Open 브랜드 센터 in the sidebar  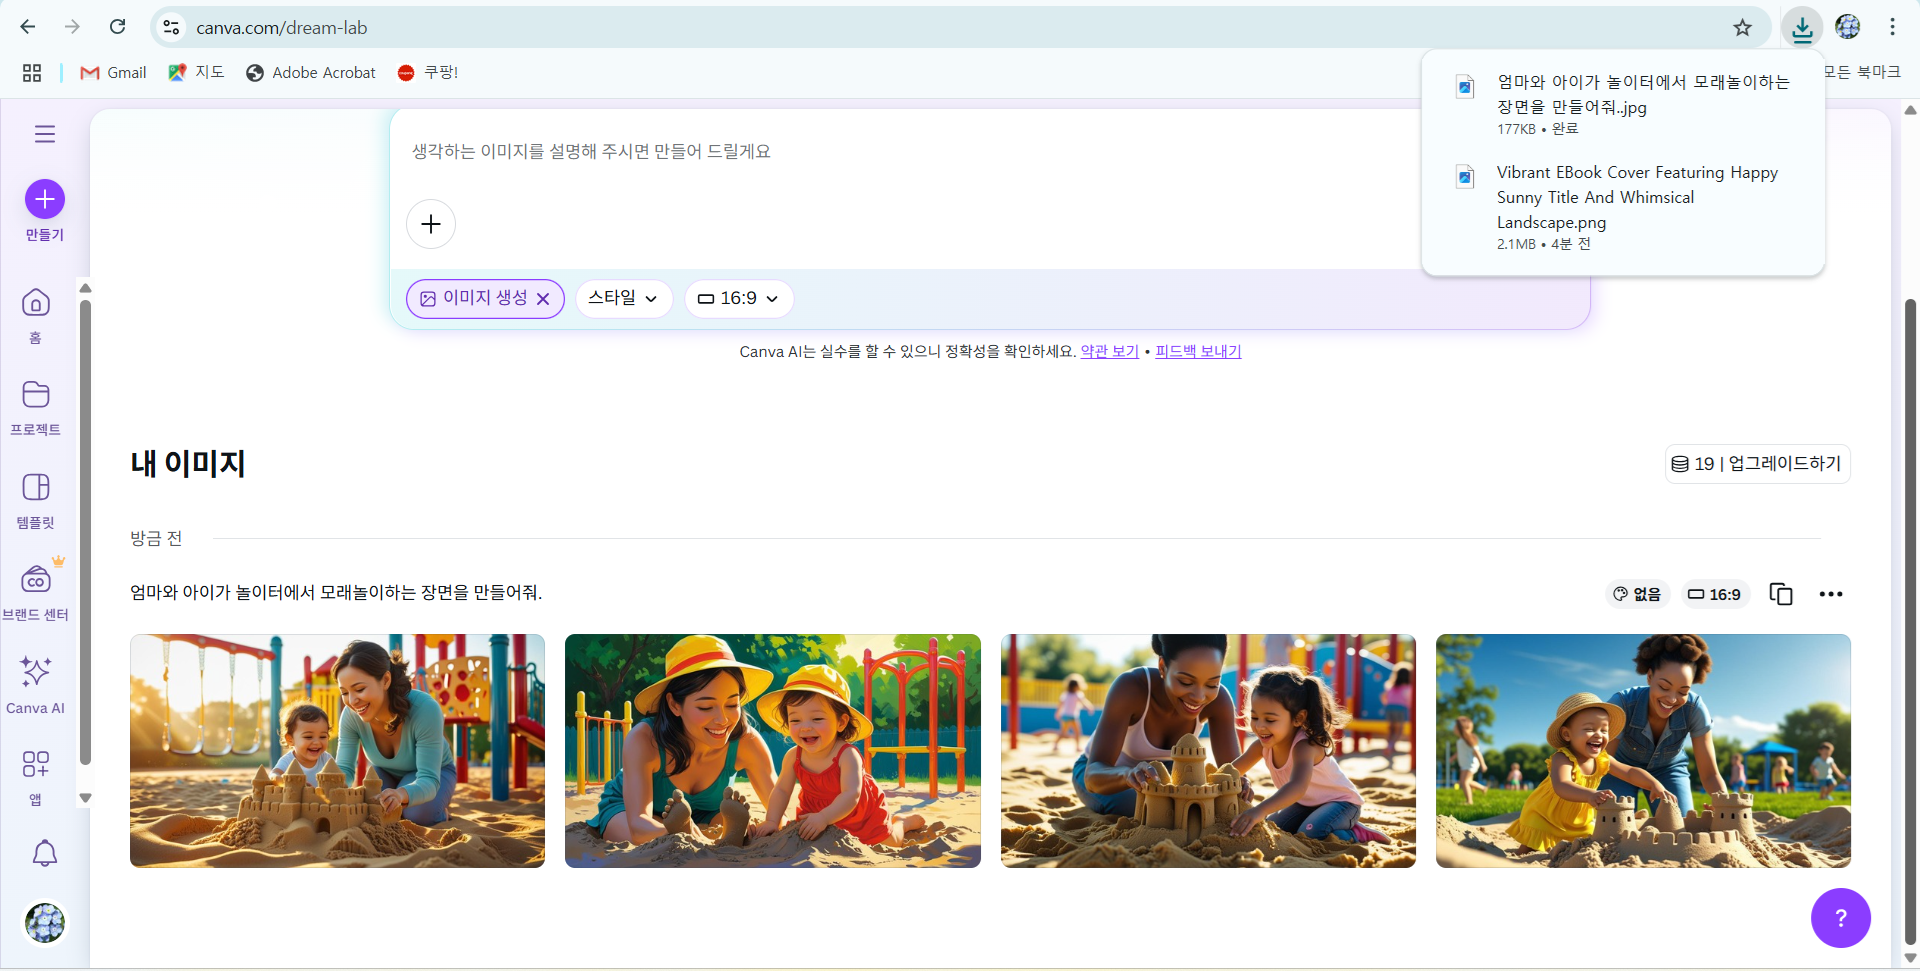(x=36, y=592)
